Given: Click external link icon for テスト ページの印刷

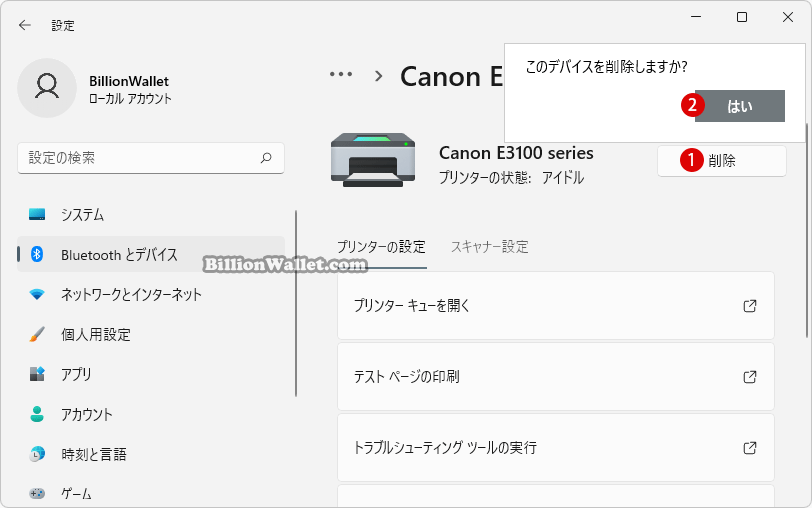Looking at the screenshot, I should [750, 376].
